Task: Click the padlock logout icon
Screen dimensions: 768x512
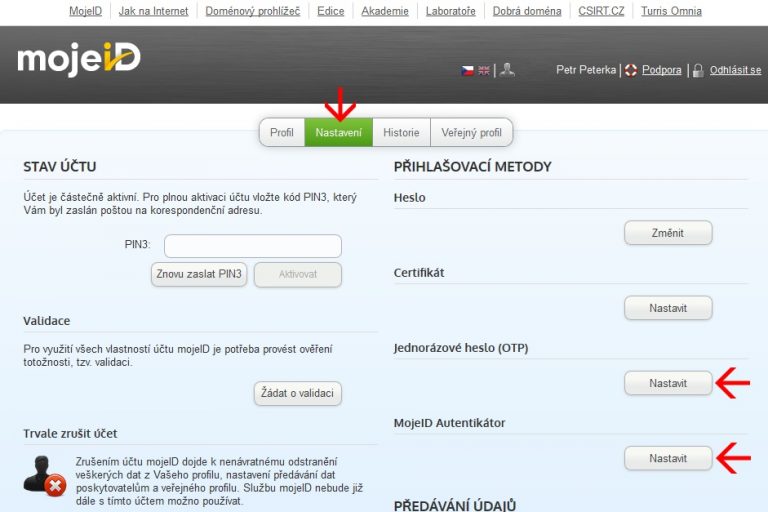Action: pos(698,71)
